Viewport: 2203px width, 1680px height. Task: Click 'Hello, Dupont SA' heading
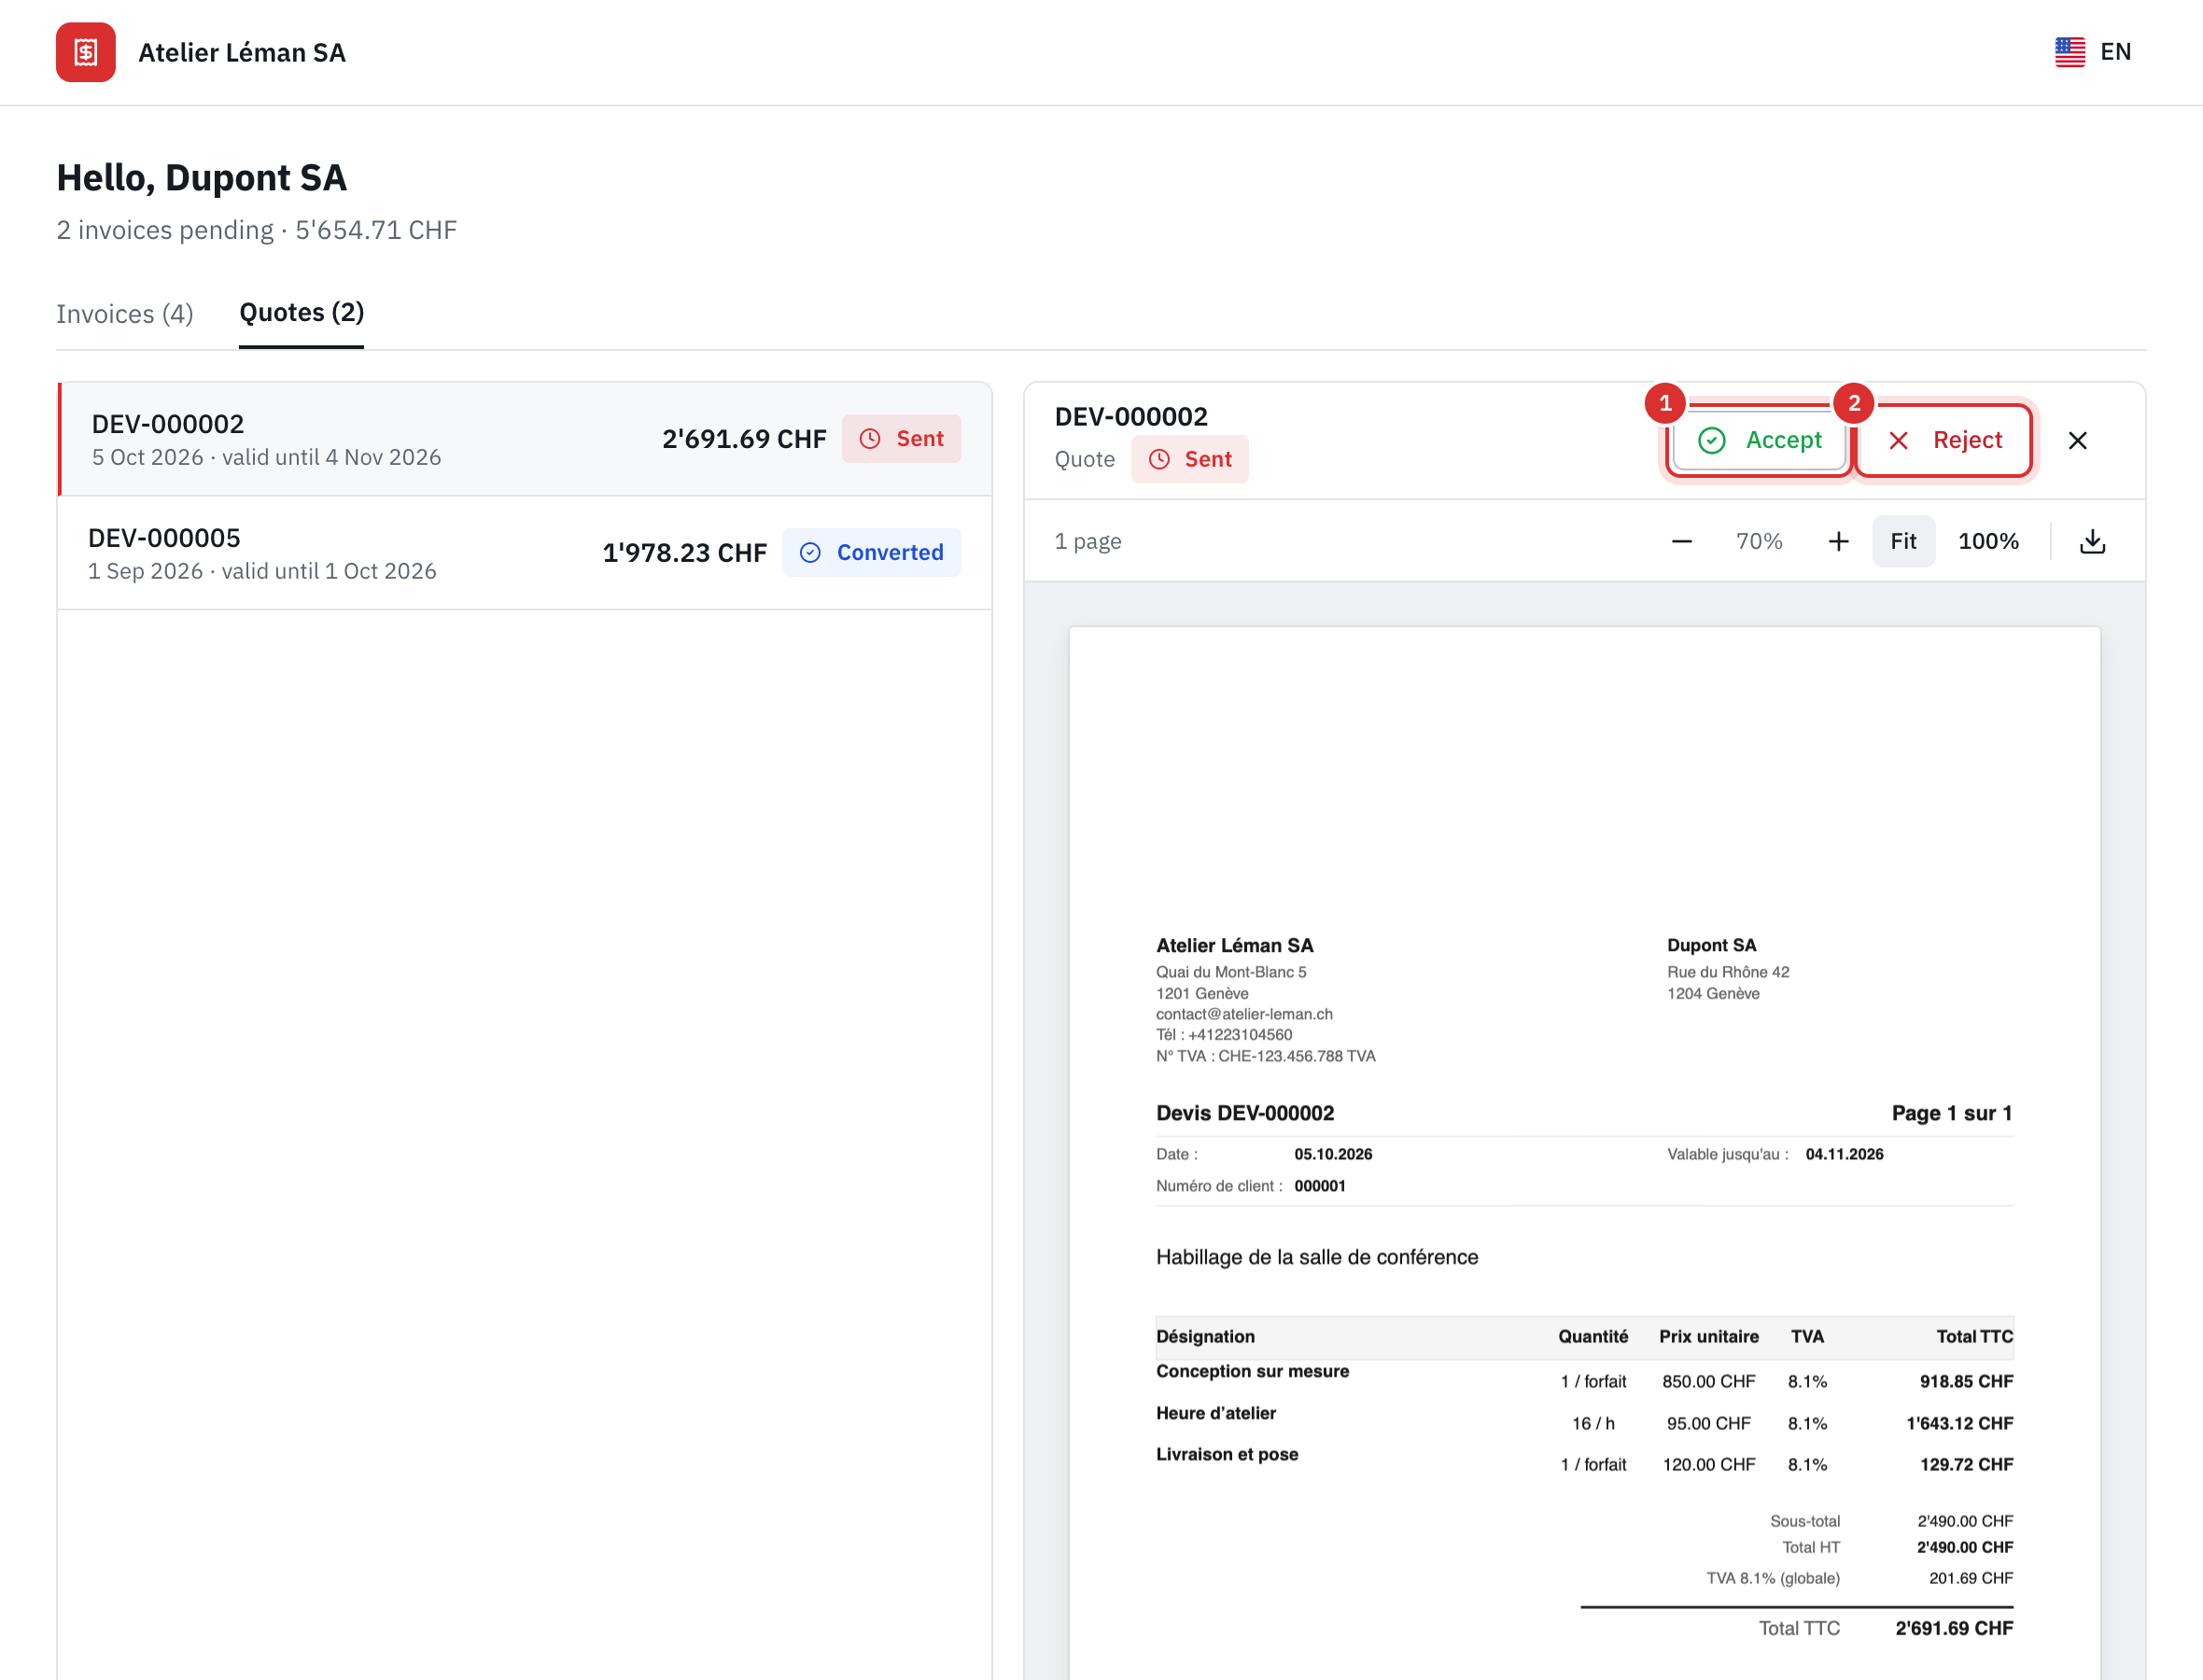pyautogui.click(x=202, y=178)
